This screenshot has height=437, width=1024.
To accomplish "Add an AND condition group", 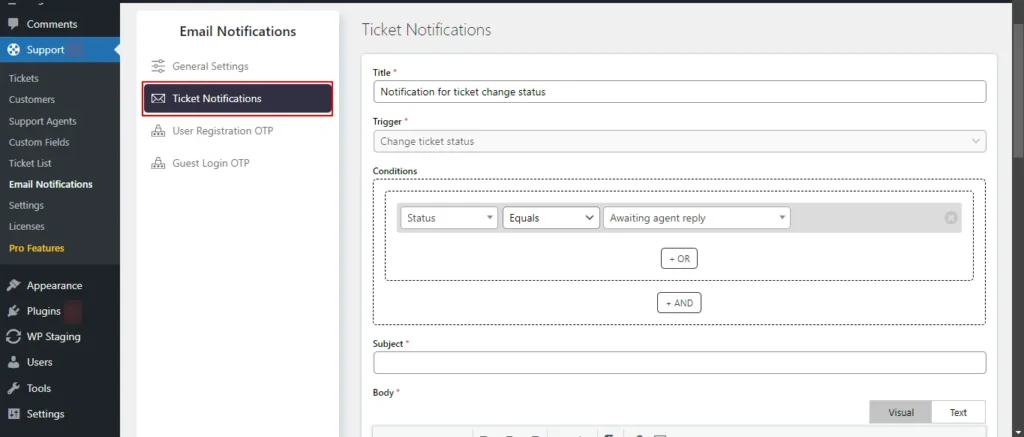I will click(679, 303).
